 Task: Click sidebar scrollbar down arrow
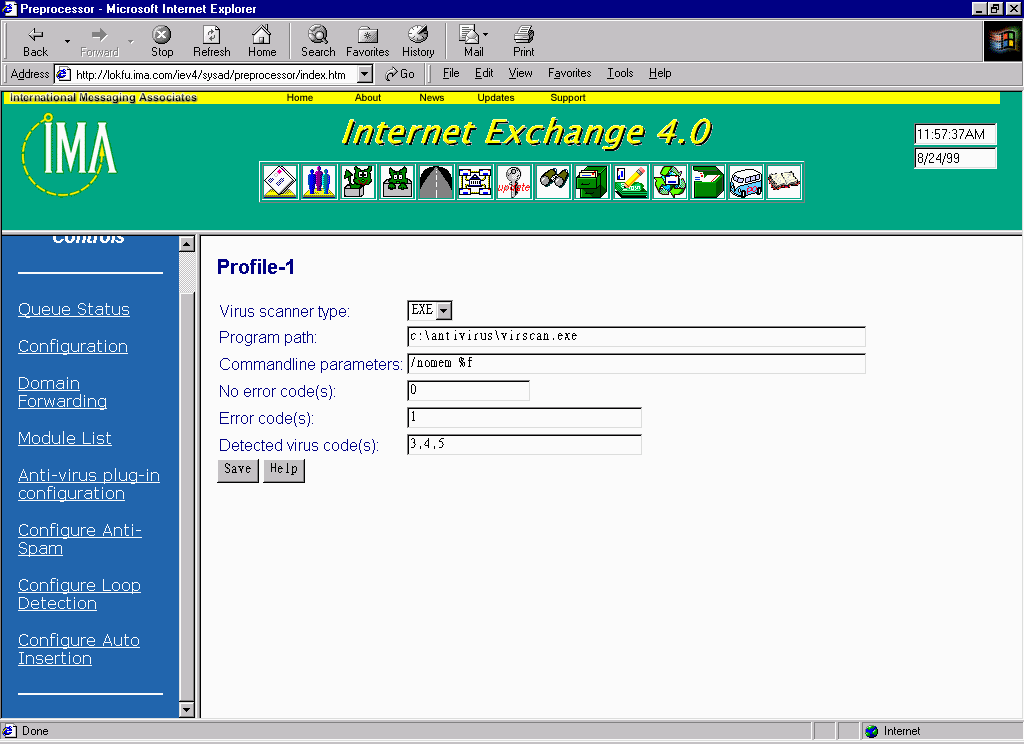coord(186,709)
